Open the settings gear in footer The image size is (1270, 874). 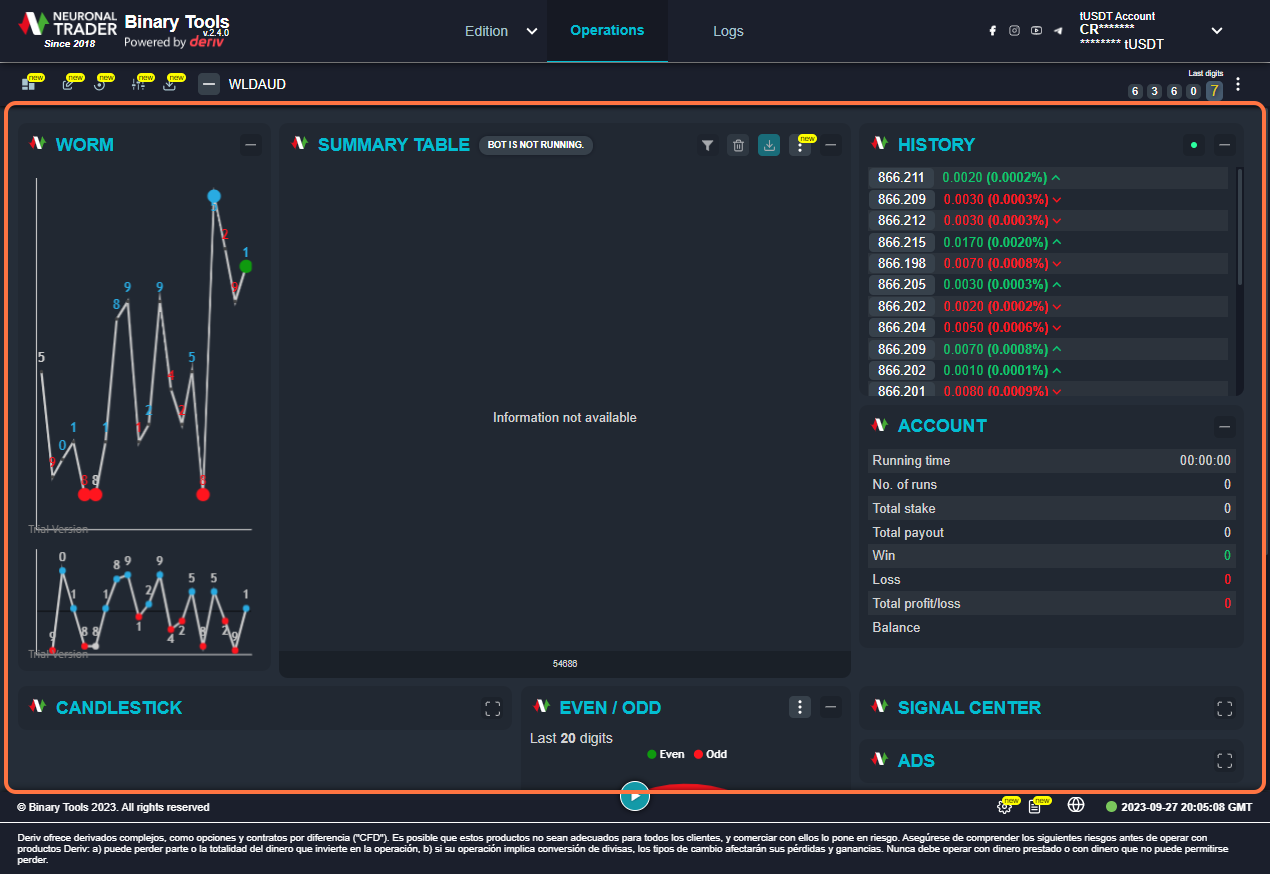[x=1004, y=806]
